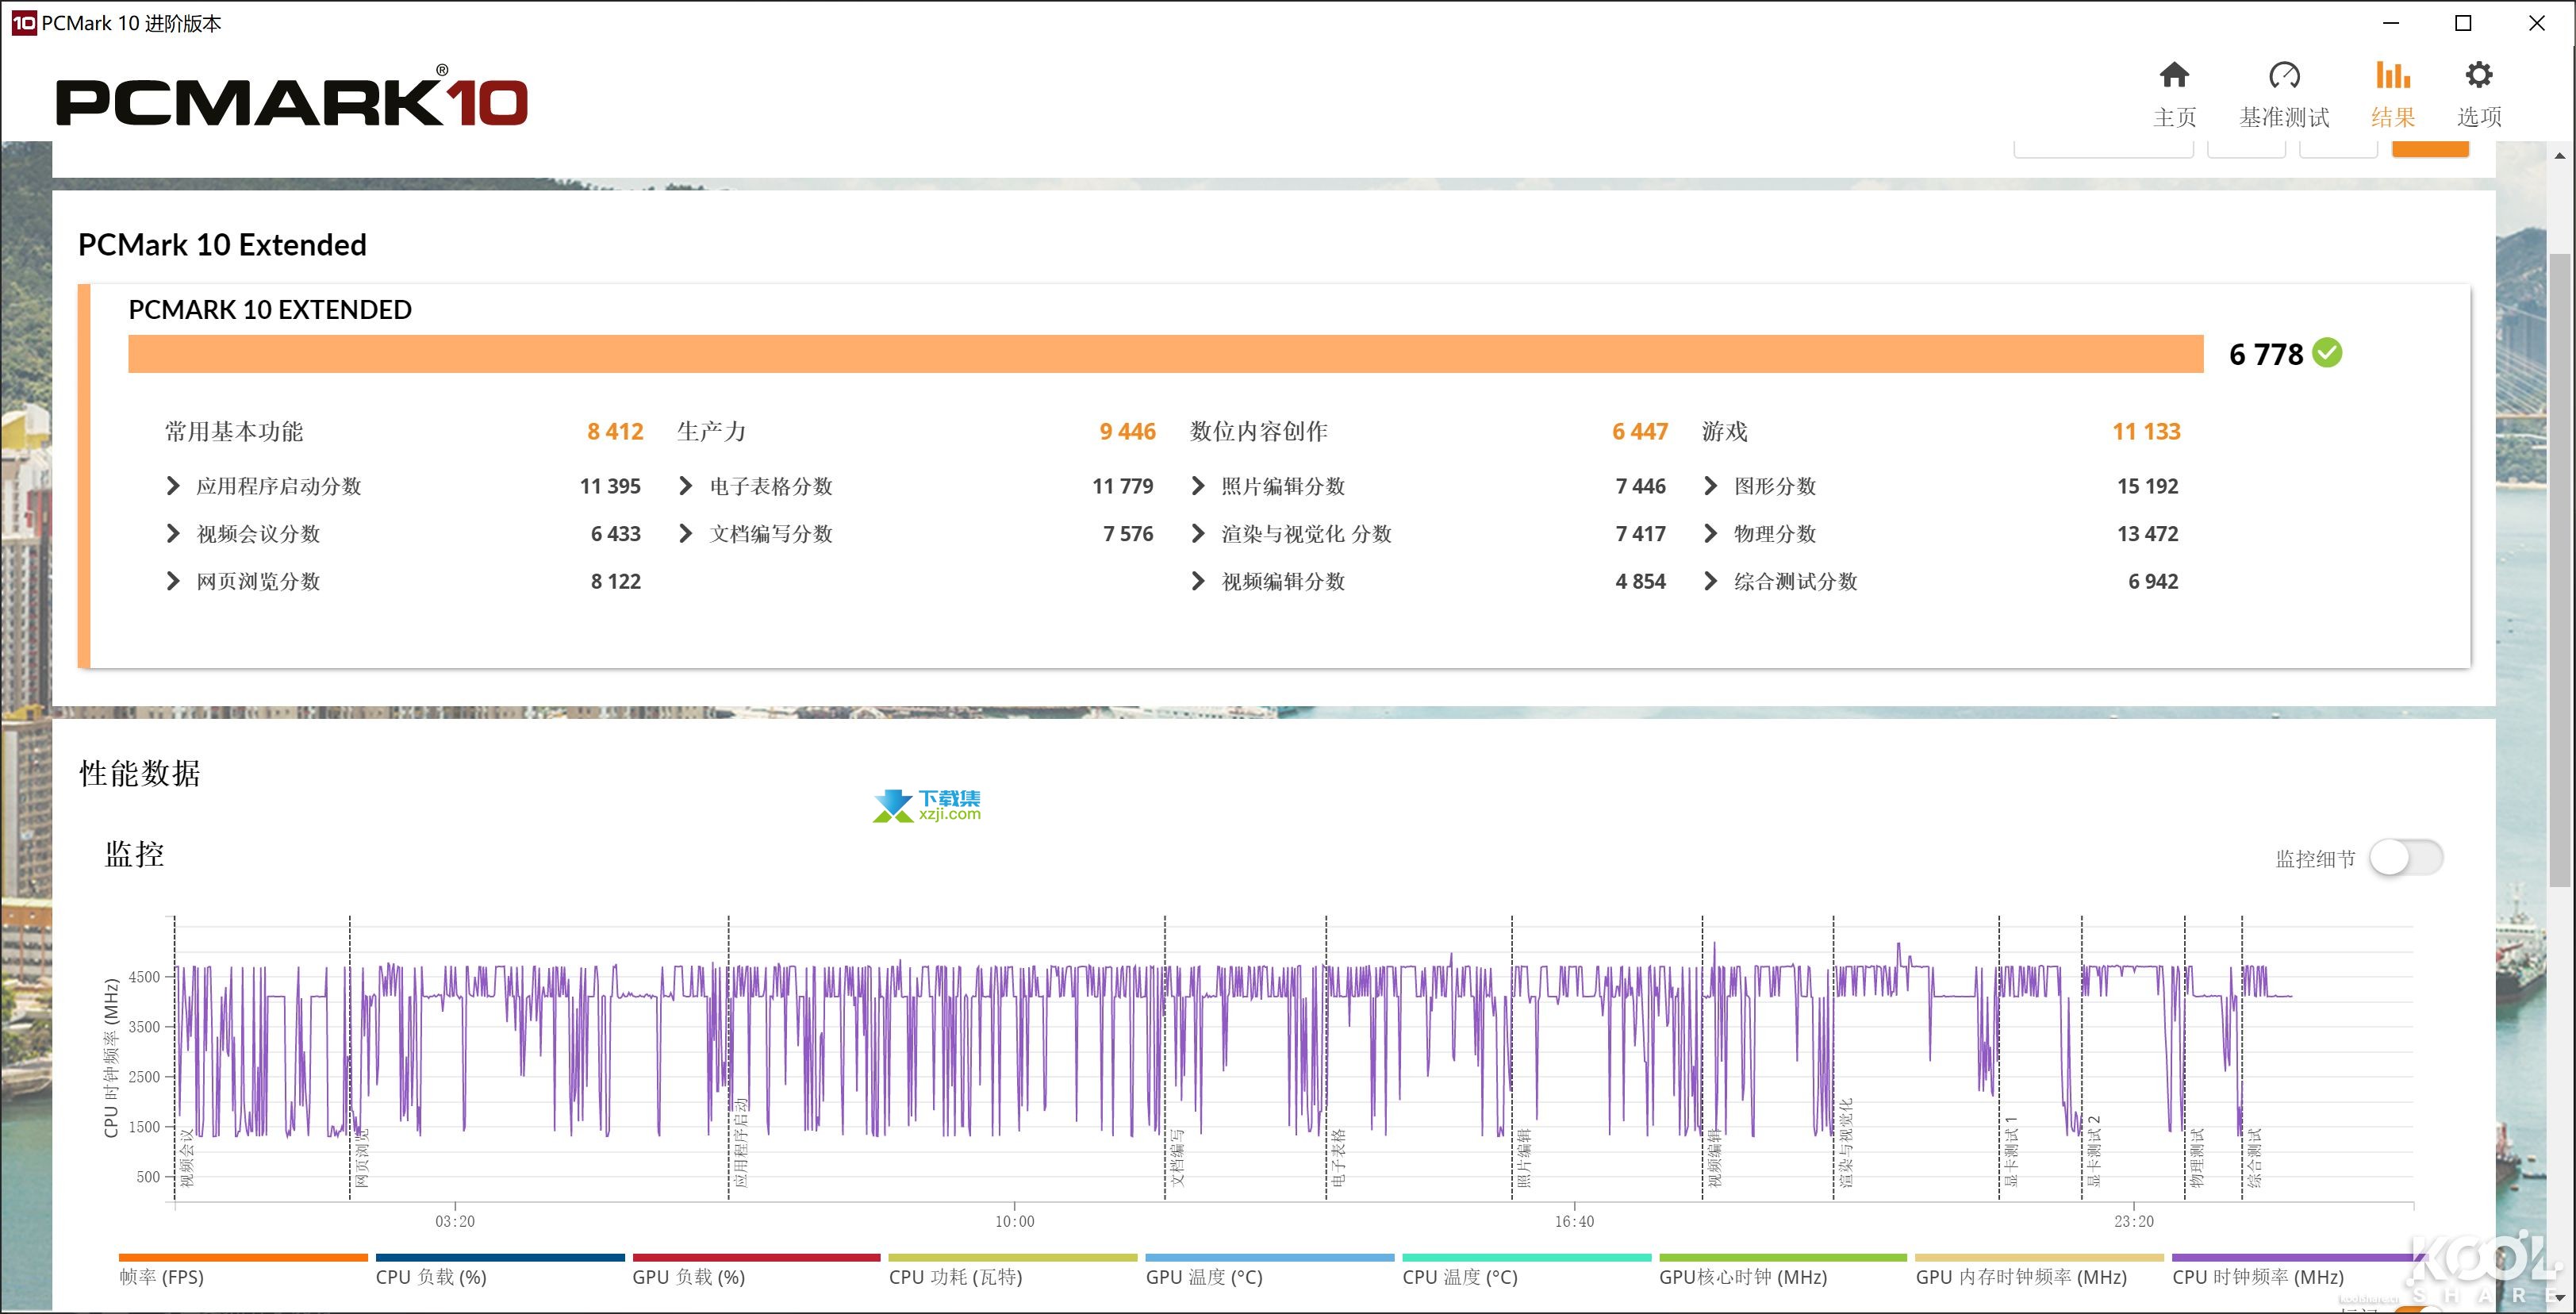Expand the 照片编辑分数 row

(1198, 486)
